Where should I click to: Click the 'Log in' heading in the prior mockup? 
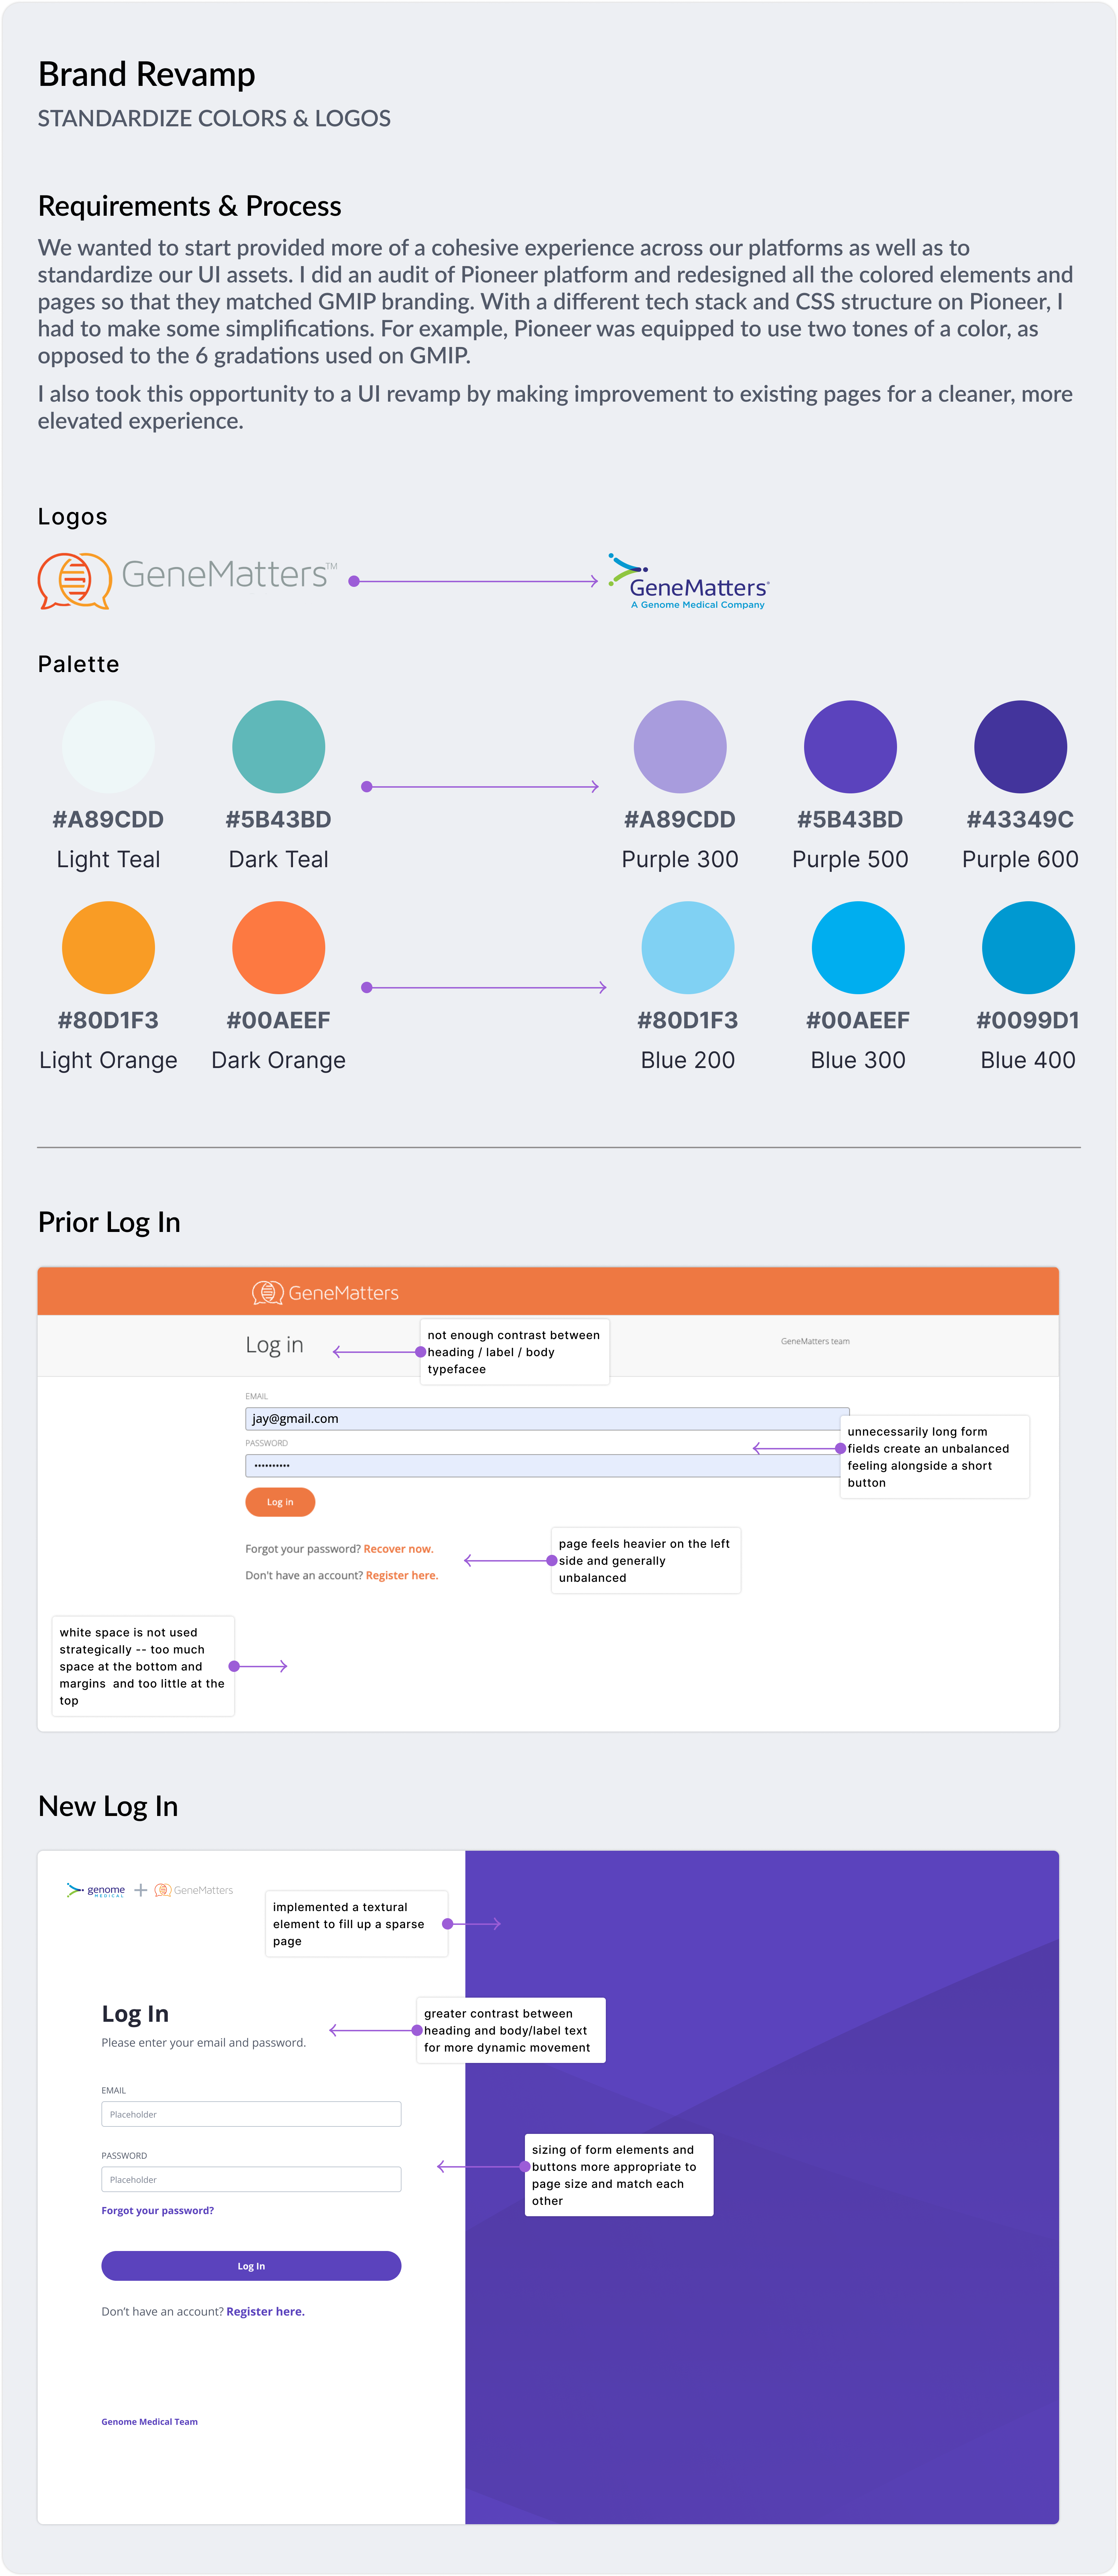274,1345
